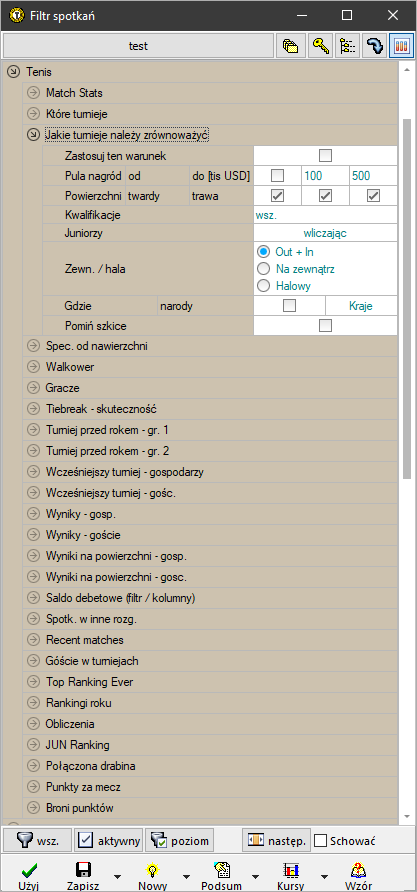Tick the 'Schować' checkbox
This screenshot has height=892, width=417.
(x=321, y=840)
